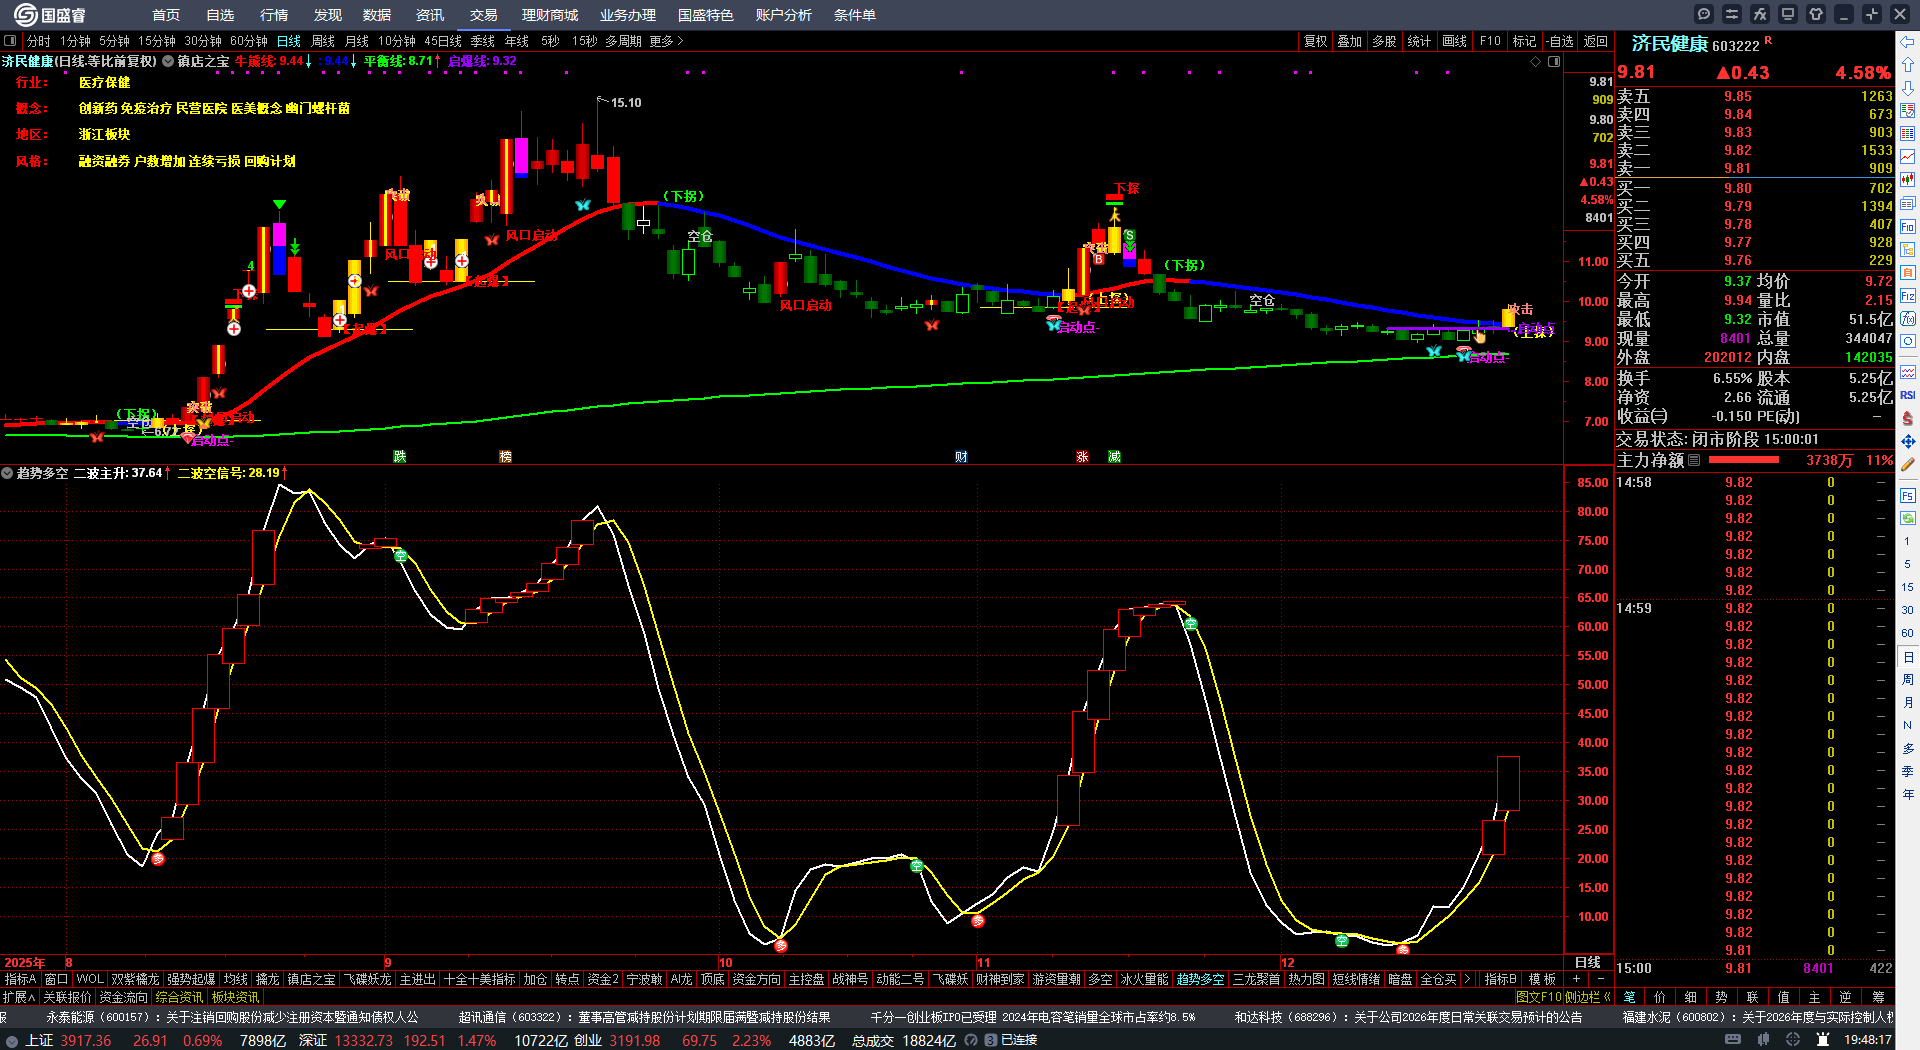The image size is (1920, 1050).
Task: Open the message chat icon in title bar
Action: (1704, 14)
